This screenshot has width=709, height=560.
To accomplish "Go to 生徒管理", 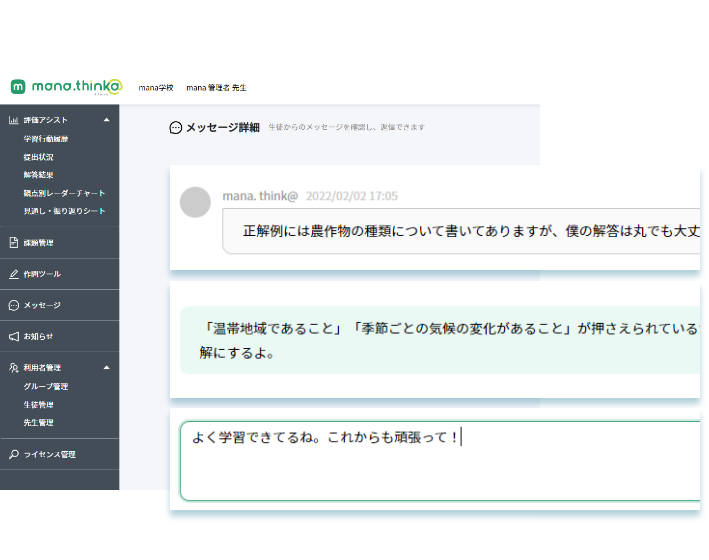I will click(x=38, y=404).
